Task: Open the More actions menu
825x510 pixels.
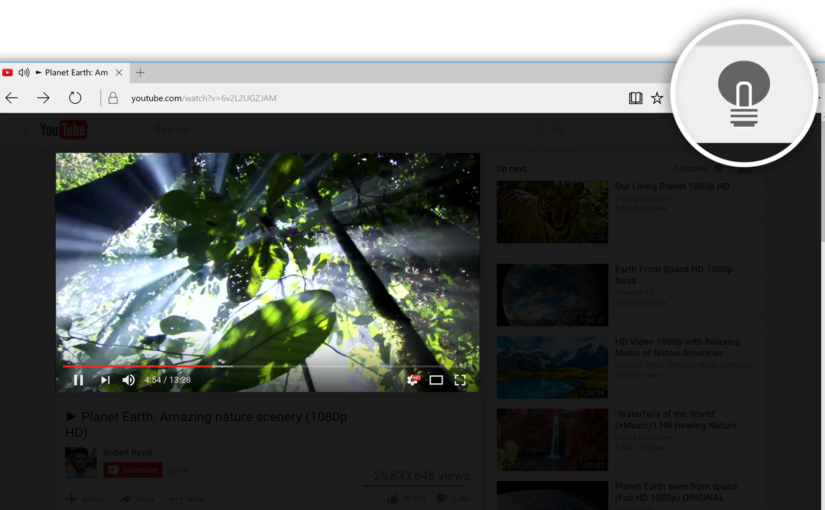Action: point(187,498)
